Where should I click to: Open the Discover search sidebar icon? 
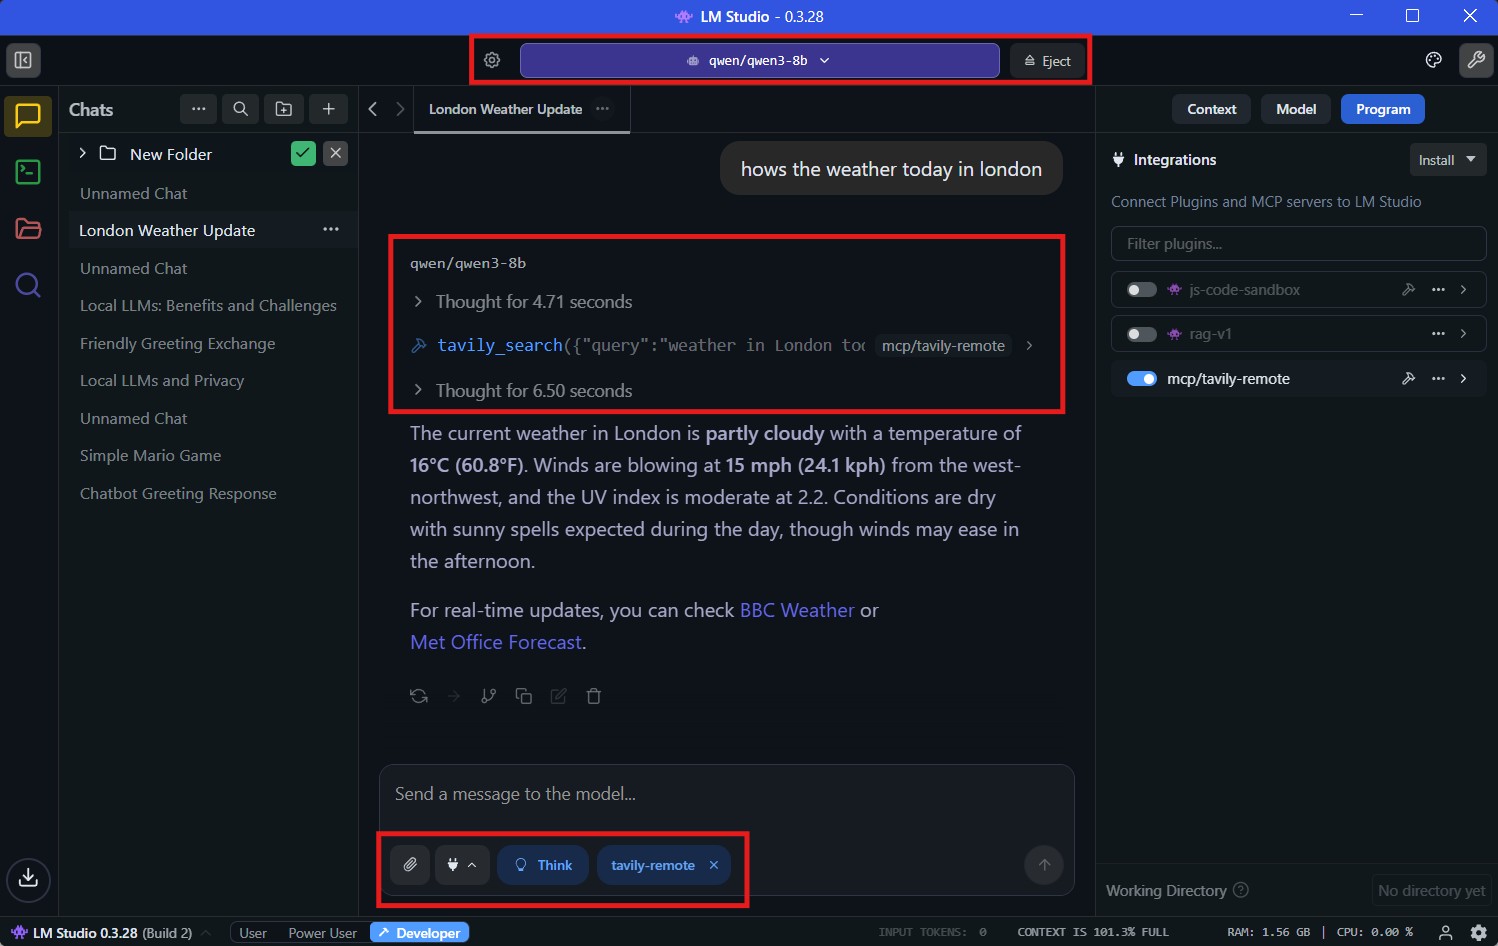pos(28,286)
